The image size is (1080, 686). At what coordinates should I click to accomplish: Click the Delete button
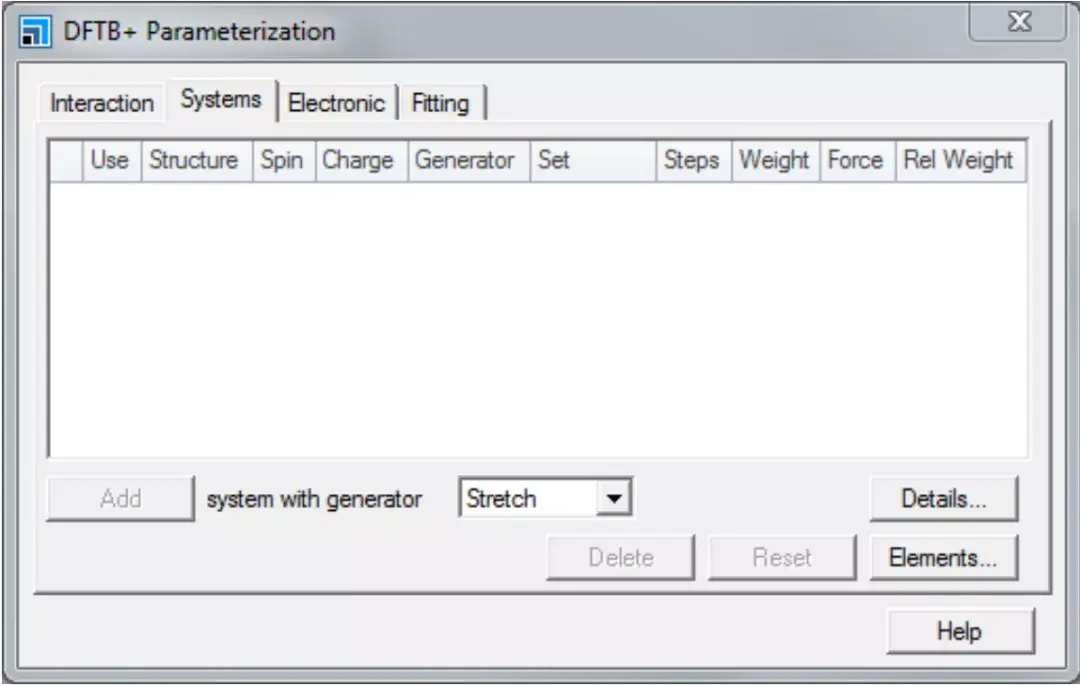point(621,557)
